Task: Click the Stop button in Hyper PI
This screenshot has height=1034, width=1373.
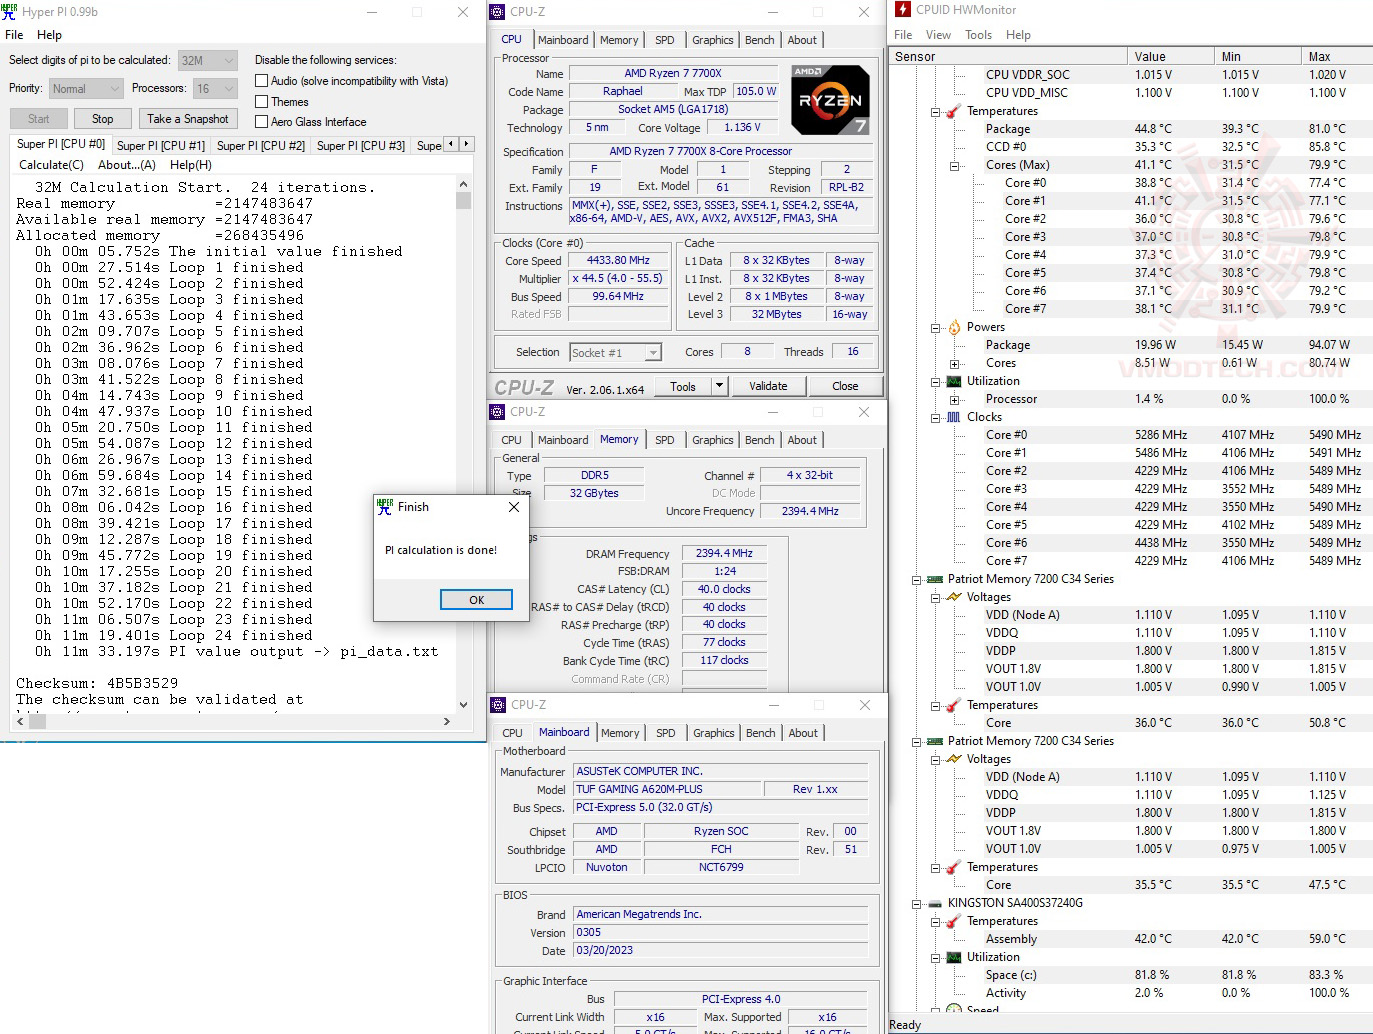Action: [x=103, y=119]
